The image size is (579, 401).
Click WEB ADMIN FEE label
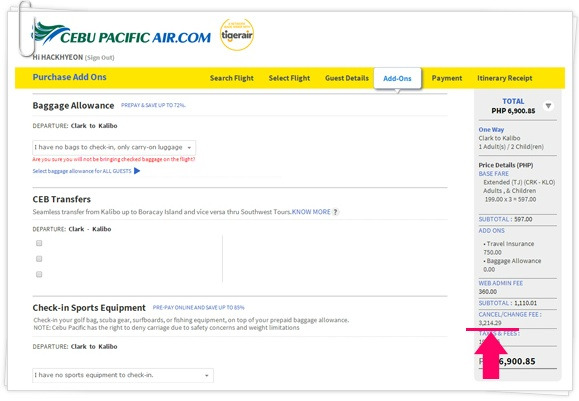[501, 283]
